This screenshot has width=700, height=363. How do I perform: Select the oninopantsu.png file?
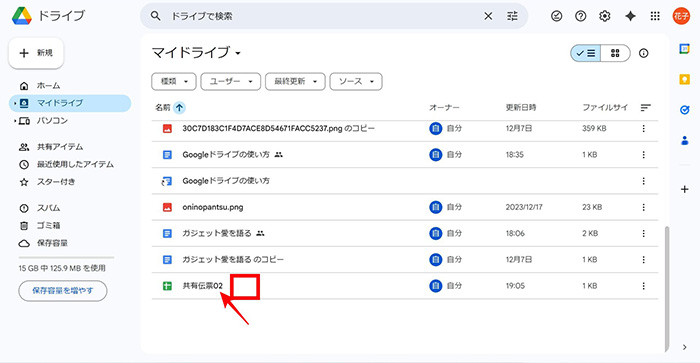pos(405,207)
